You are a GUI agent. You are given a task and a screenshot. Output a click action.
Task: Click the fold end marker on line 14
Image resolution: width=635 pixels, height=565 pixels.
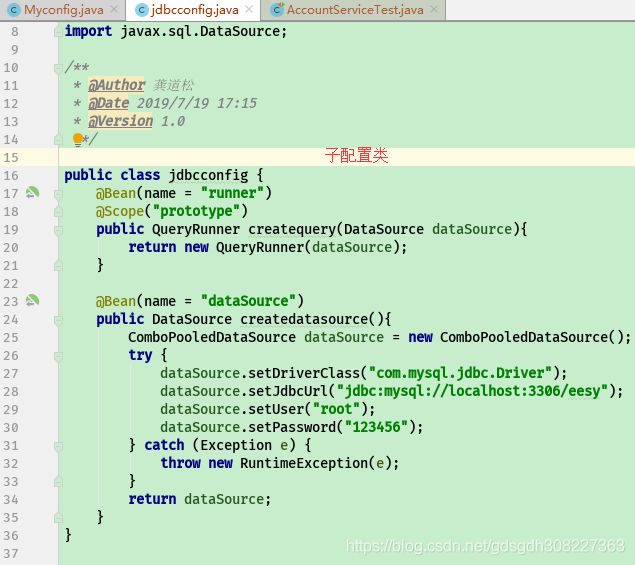tap(58, 140)
